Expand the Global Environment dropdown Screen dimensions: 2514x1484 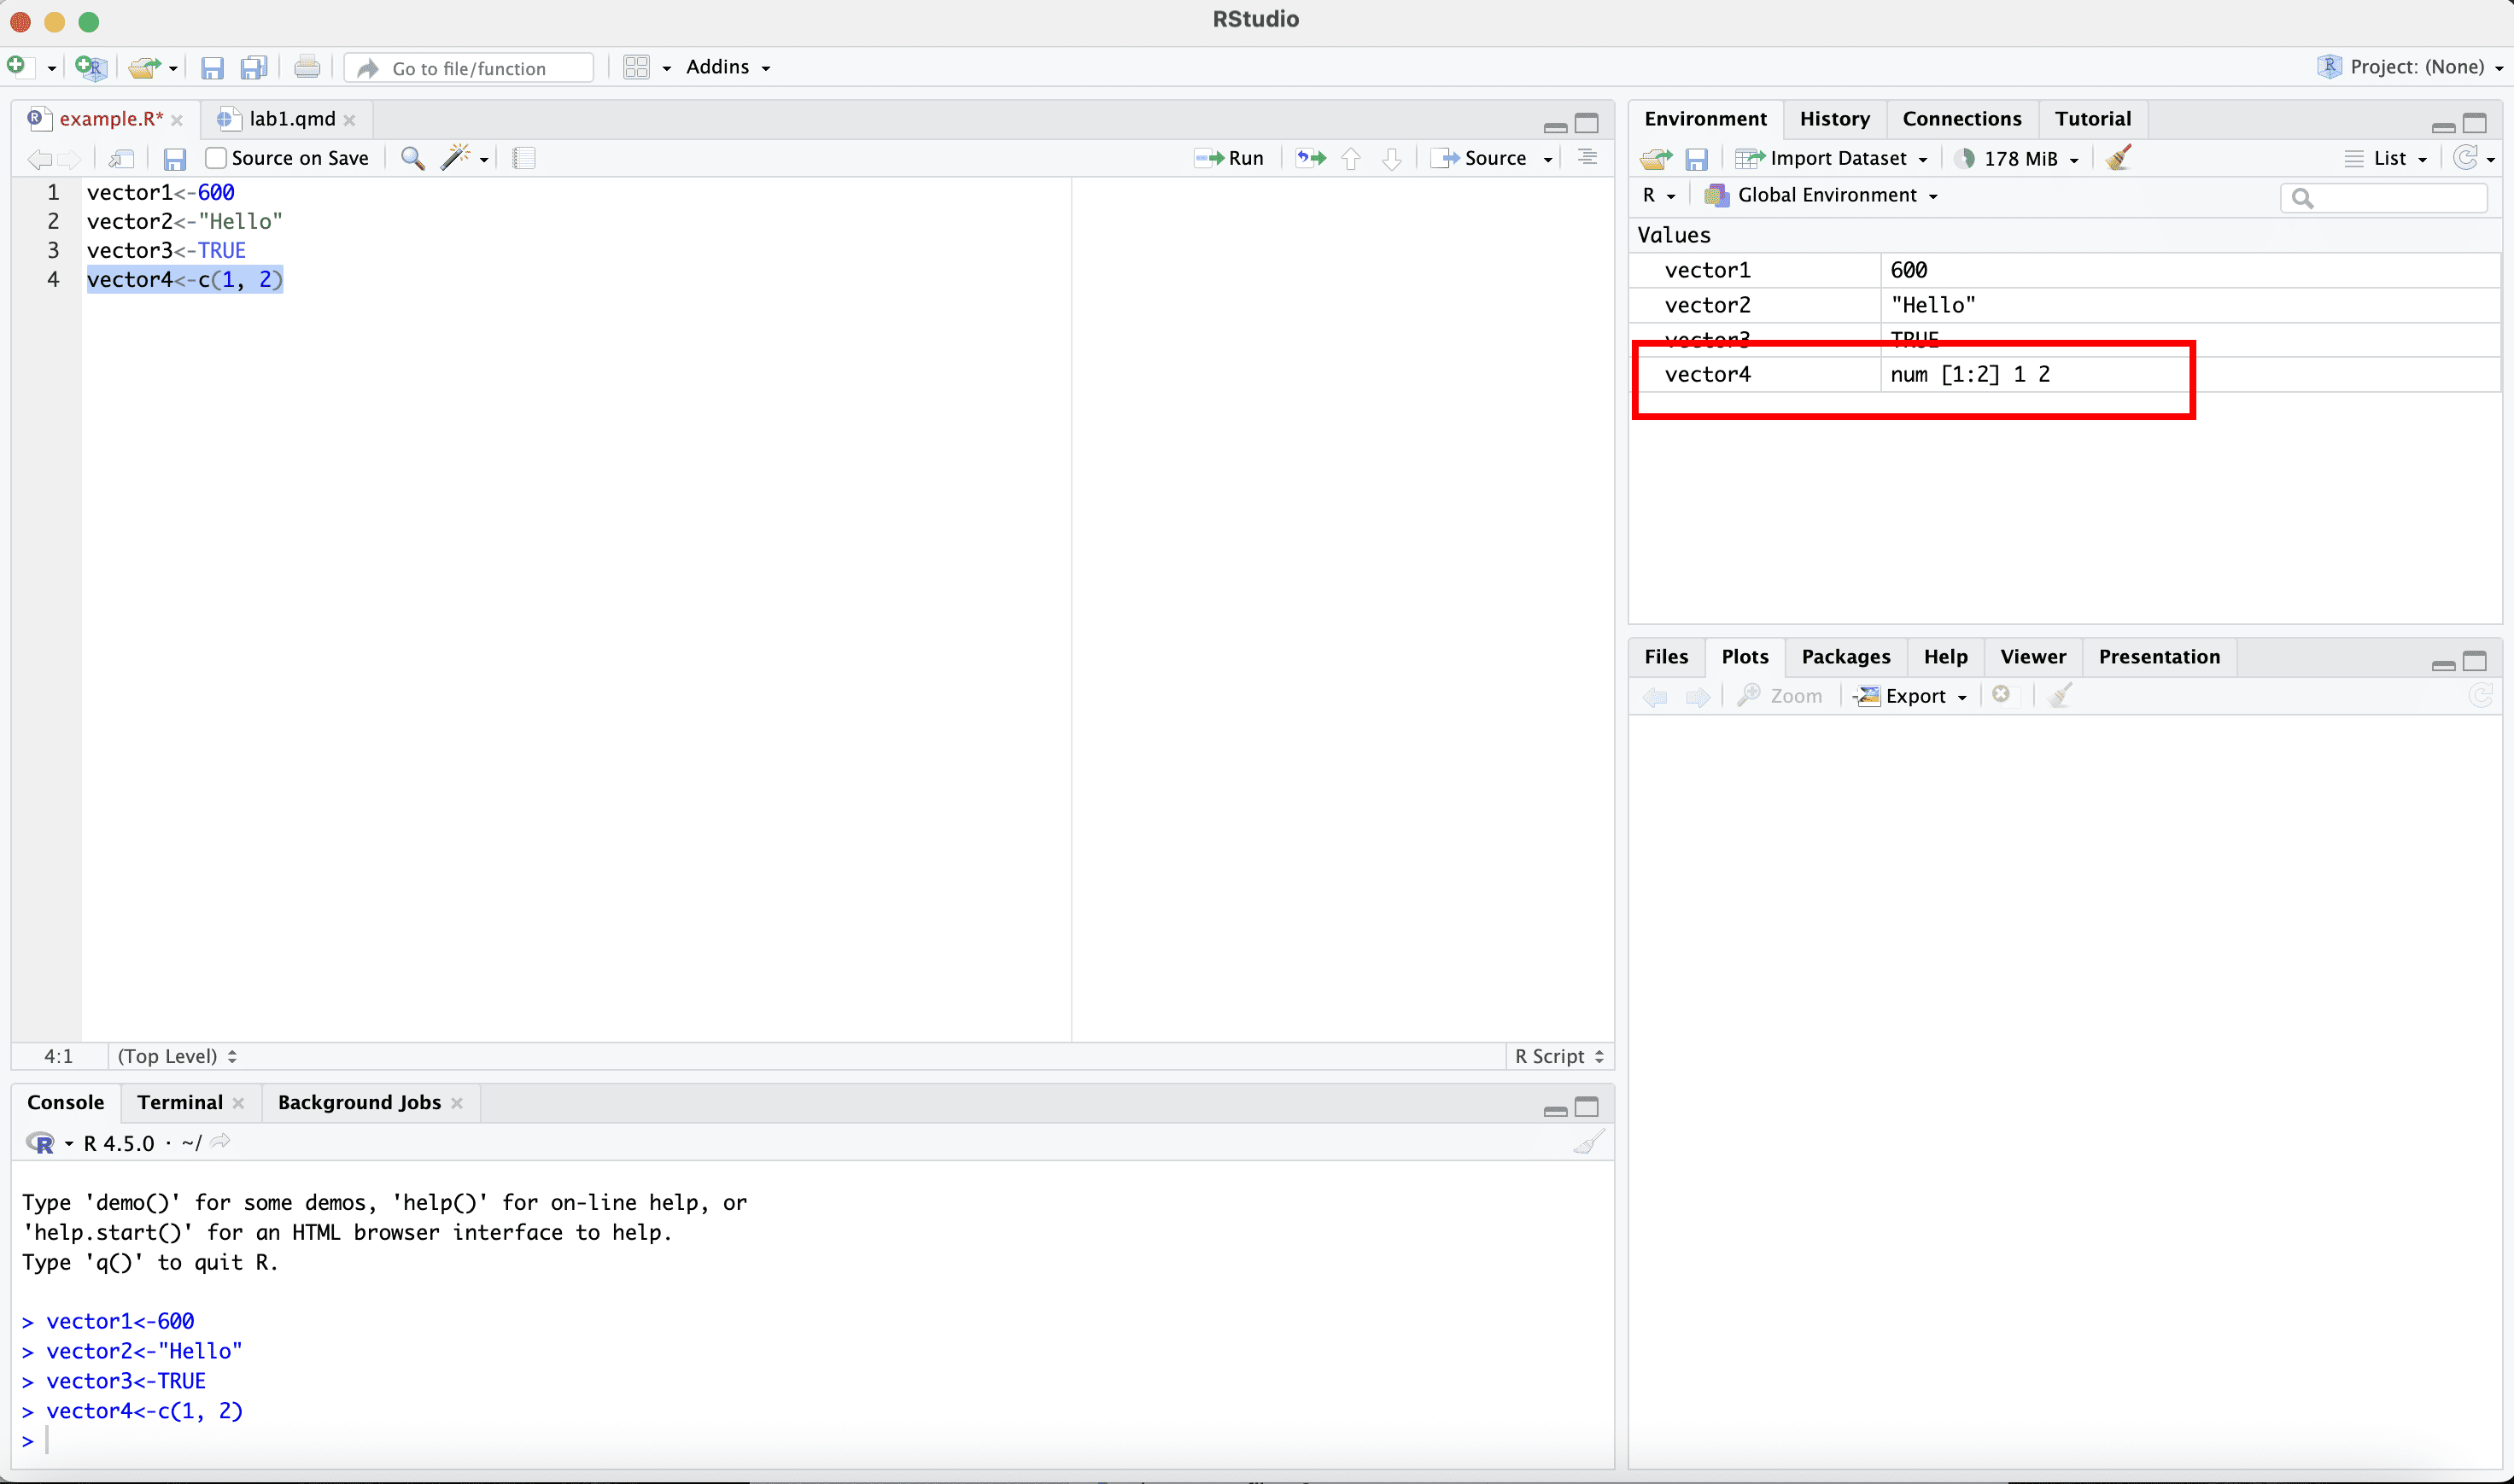tap(1825, 195)
